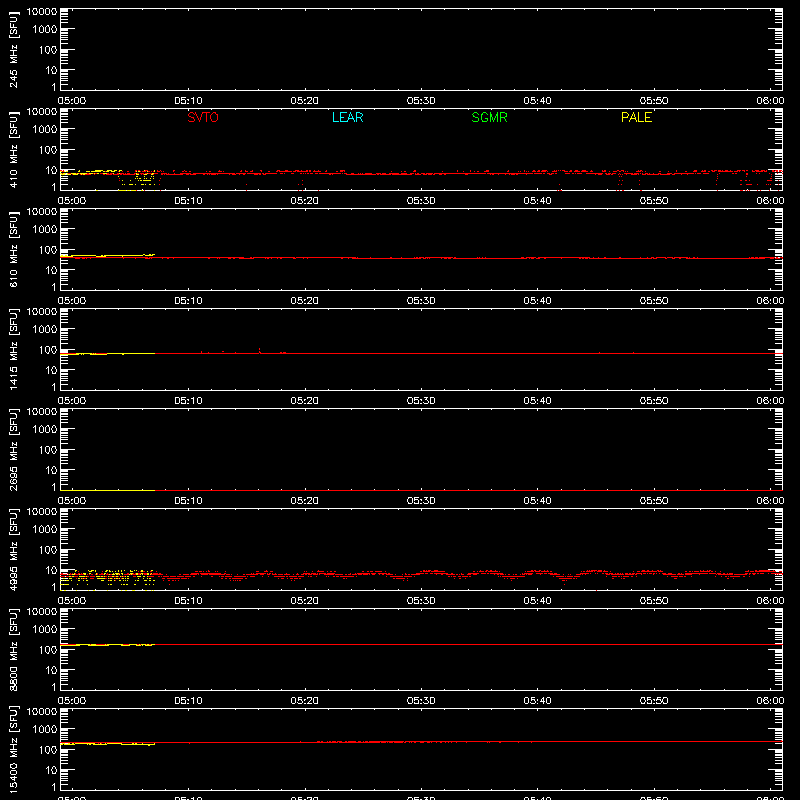This screenshot has width=800, height=800.
Task: Click the 05:30 time label below 245 MHz plot
Action: pyautogui.click(x=421, y=101)
